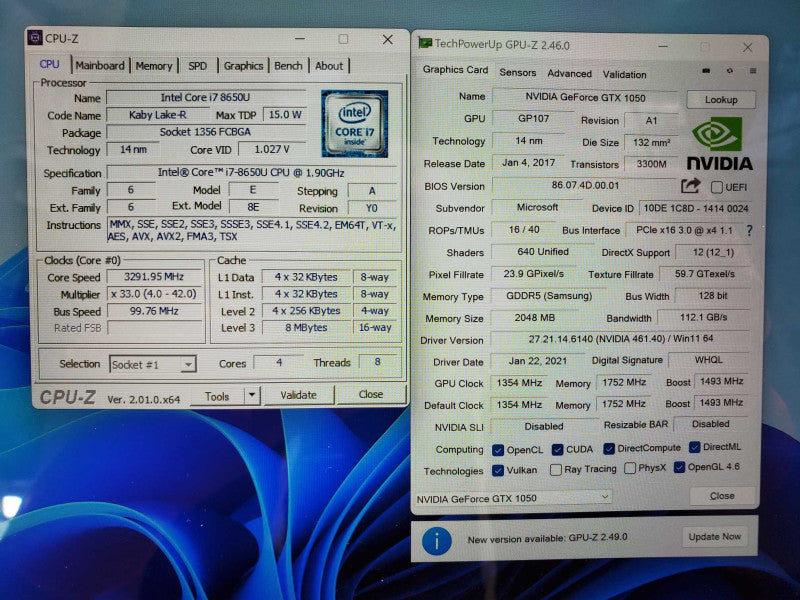800x600 pixels.
Task: Enable the Ray Tracing checkbox
Action: [556, 469]
